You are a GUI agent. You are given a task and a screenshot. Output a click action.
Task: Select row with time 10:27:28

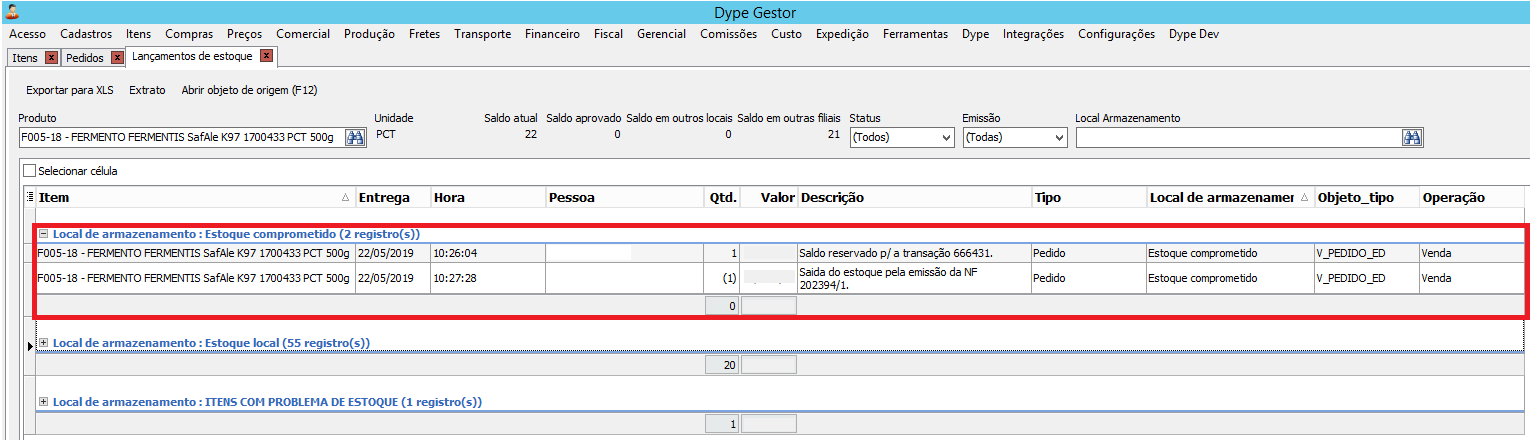[x=780, y=278]
